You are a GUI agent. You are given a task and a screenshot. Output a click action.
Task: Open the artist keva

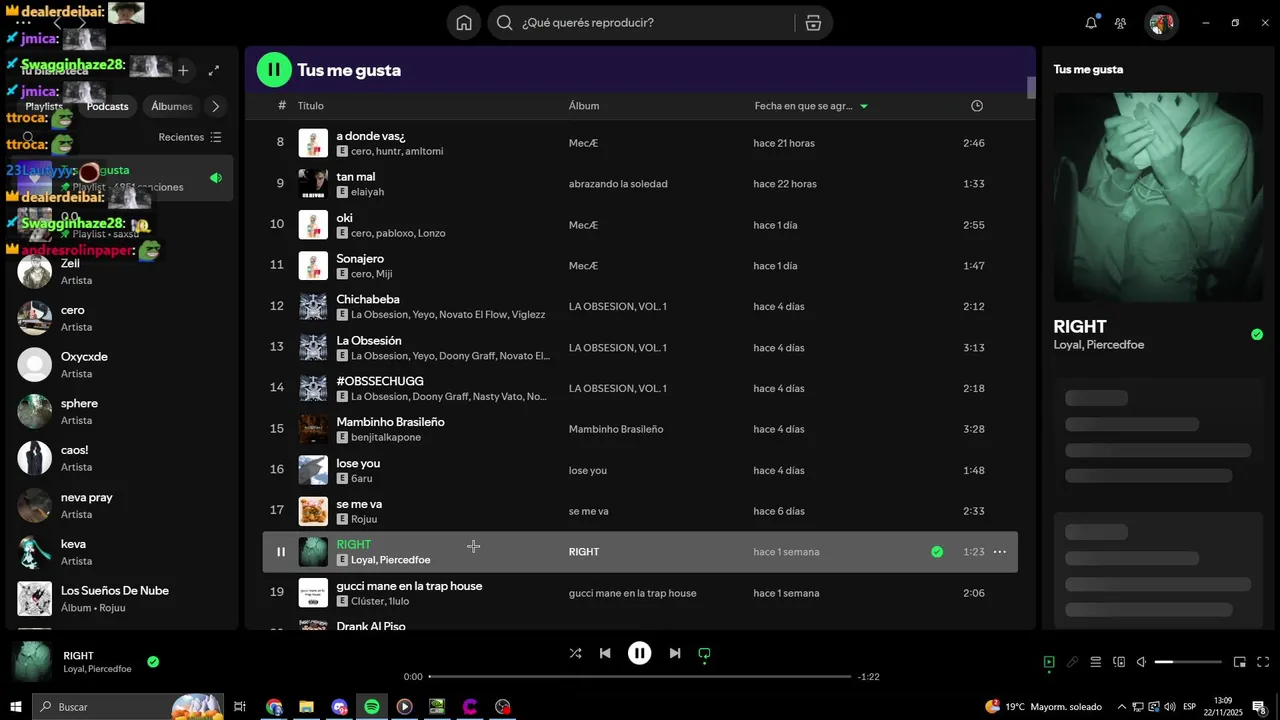(x=124, y=552)
